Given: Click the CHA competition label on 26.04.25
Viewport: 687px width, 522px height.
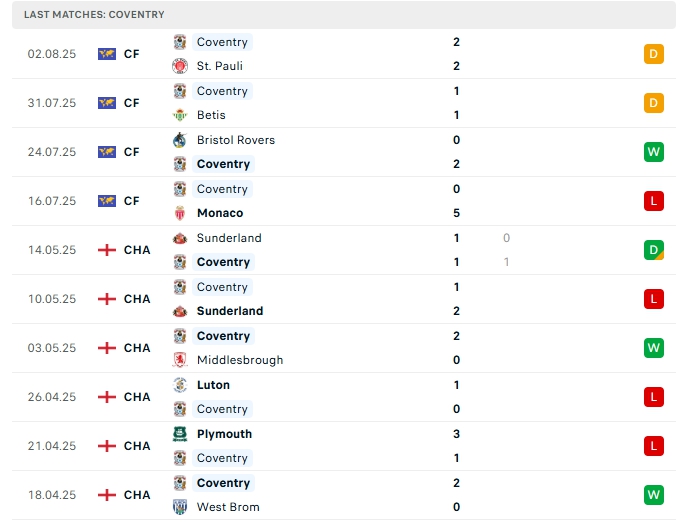Looking at the screenshot, I should pos(137,397).
